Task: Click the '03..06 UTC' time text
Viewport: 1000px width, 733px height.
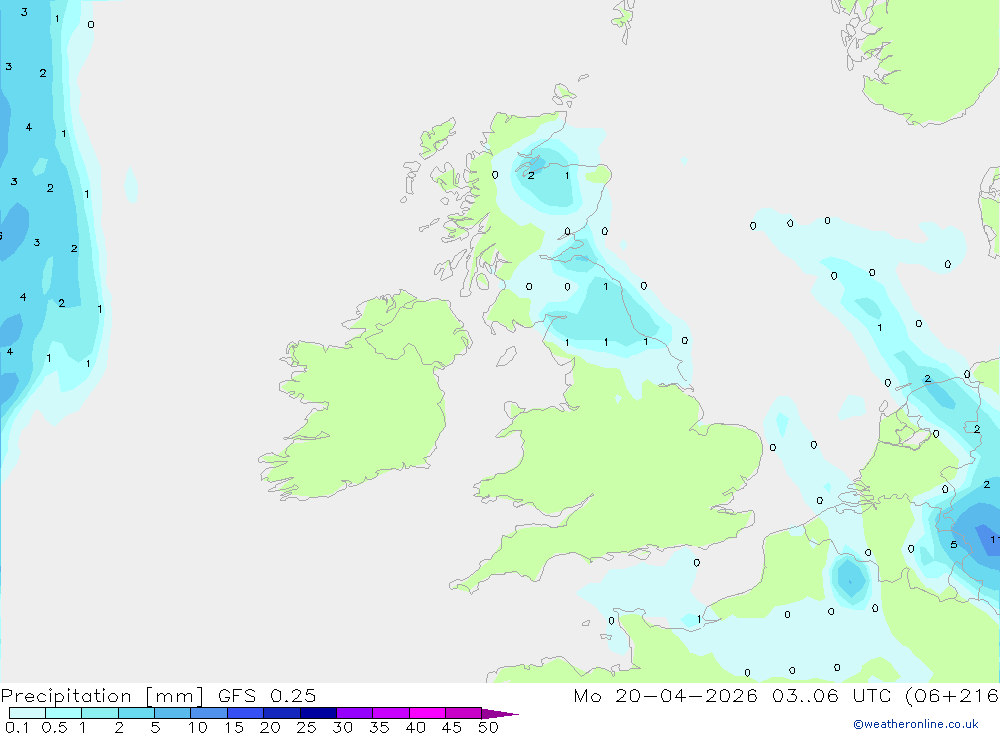Action: coord(830,695)
